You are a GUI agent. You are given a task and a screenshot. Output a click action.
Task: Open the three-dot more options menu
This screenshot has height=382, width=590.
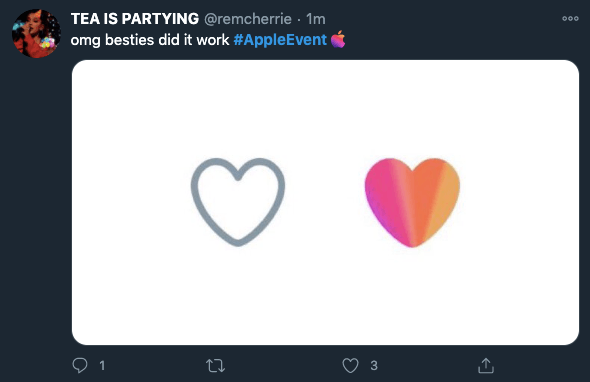pyautogui.click(x=570, y=18)
